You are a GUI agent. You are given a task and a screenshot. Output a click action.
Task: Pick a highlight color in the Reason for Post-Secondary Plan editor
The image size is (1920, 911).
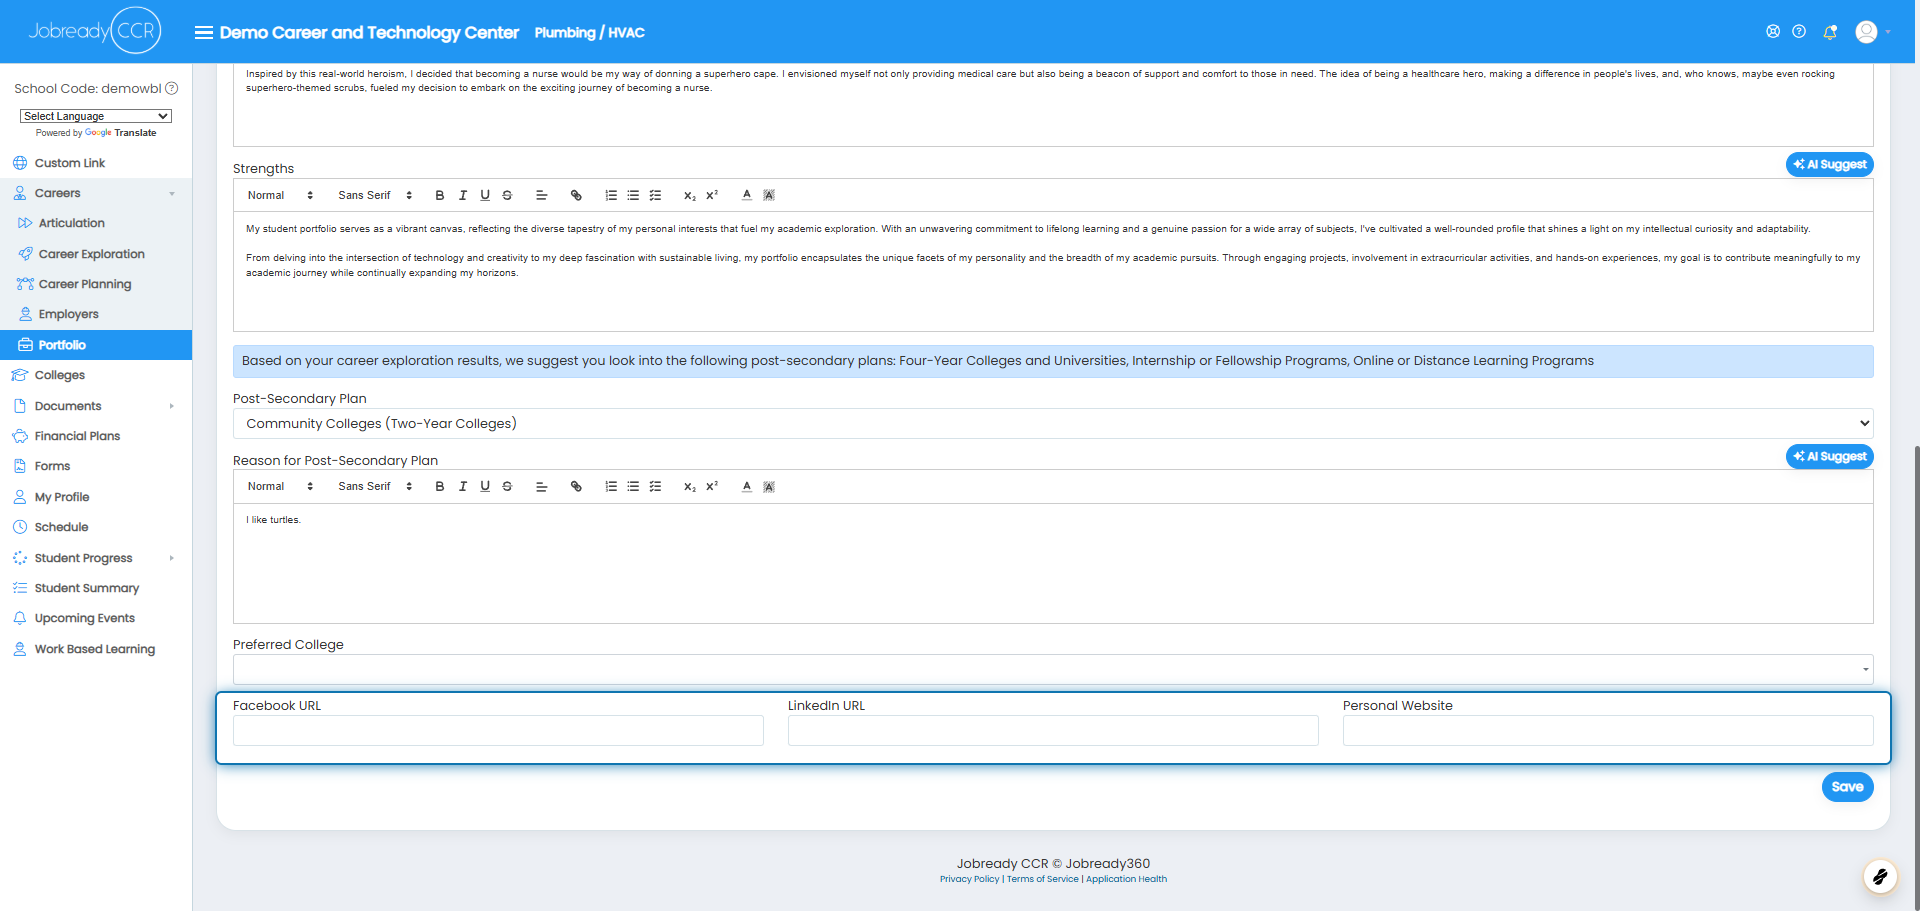769,486
